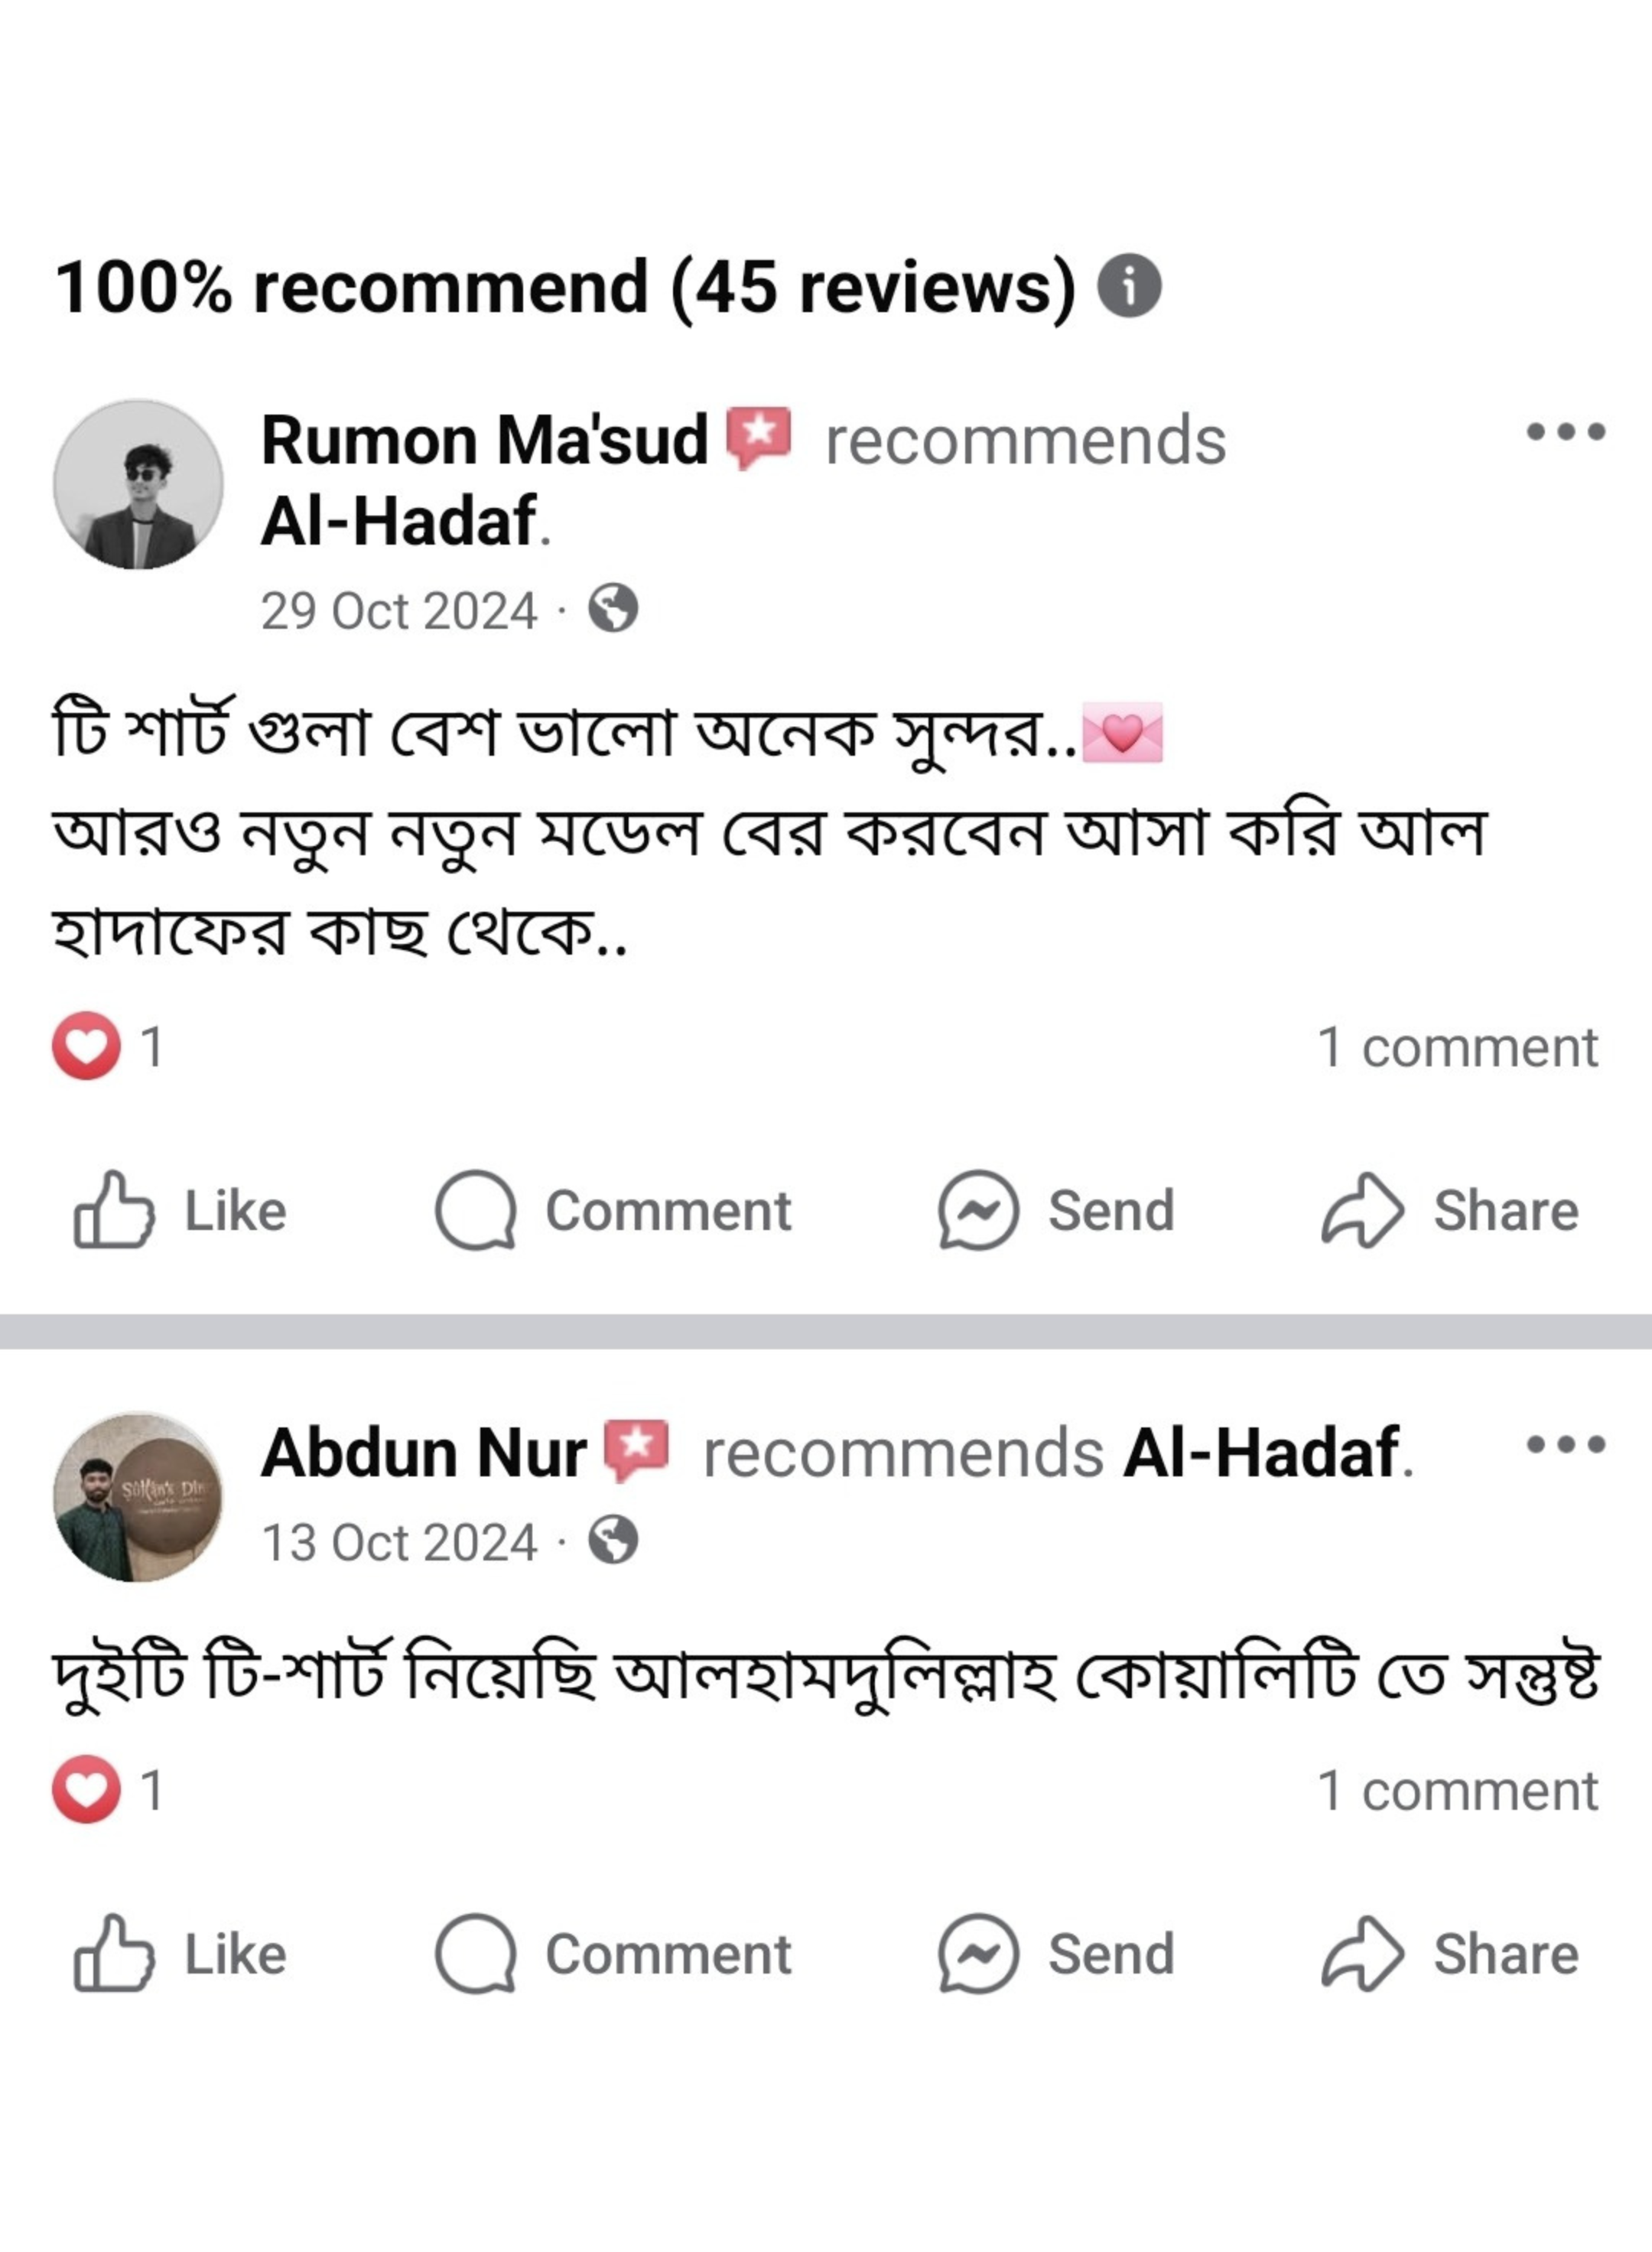Open Rumon Ma'sud's profile picture
Screen dimensions: 1652x2252
[x=138, y=485]
